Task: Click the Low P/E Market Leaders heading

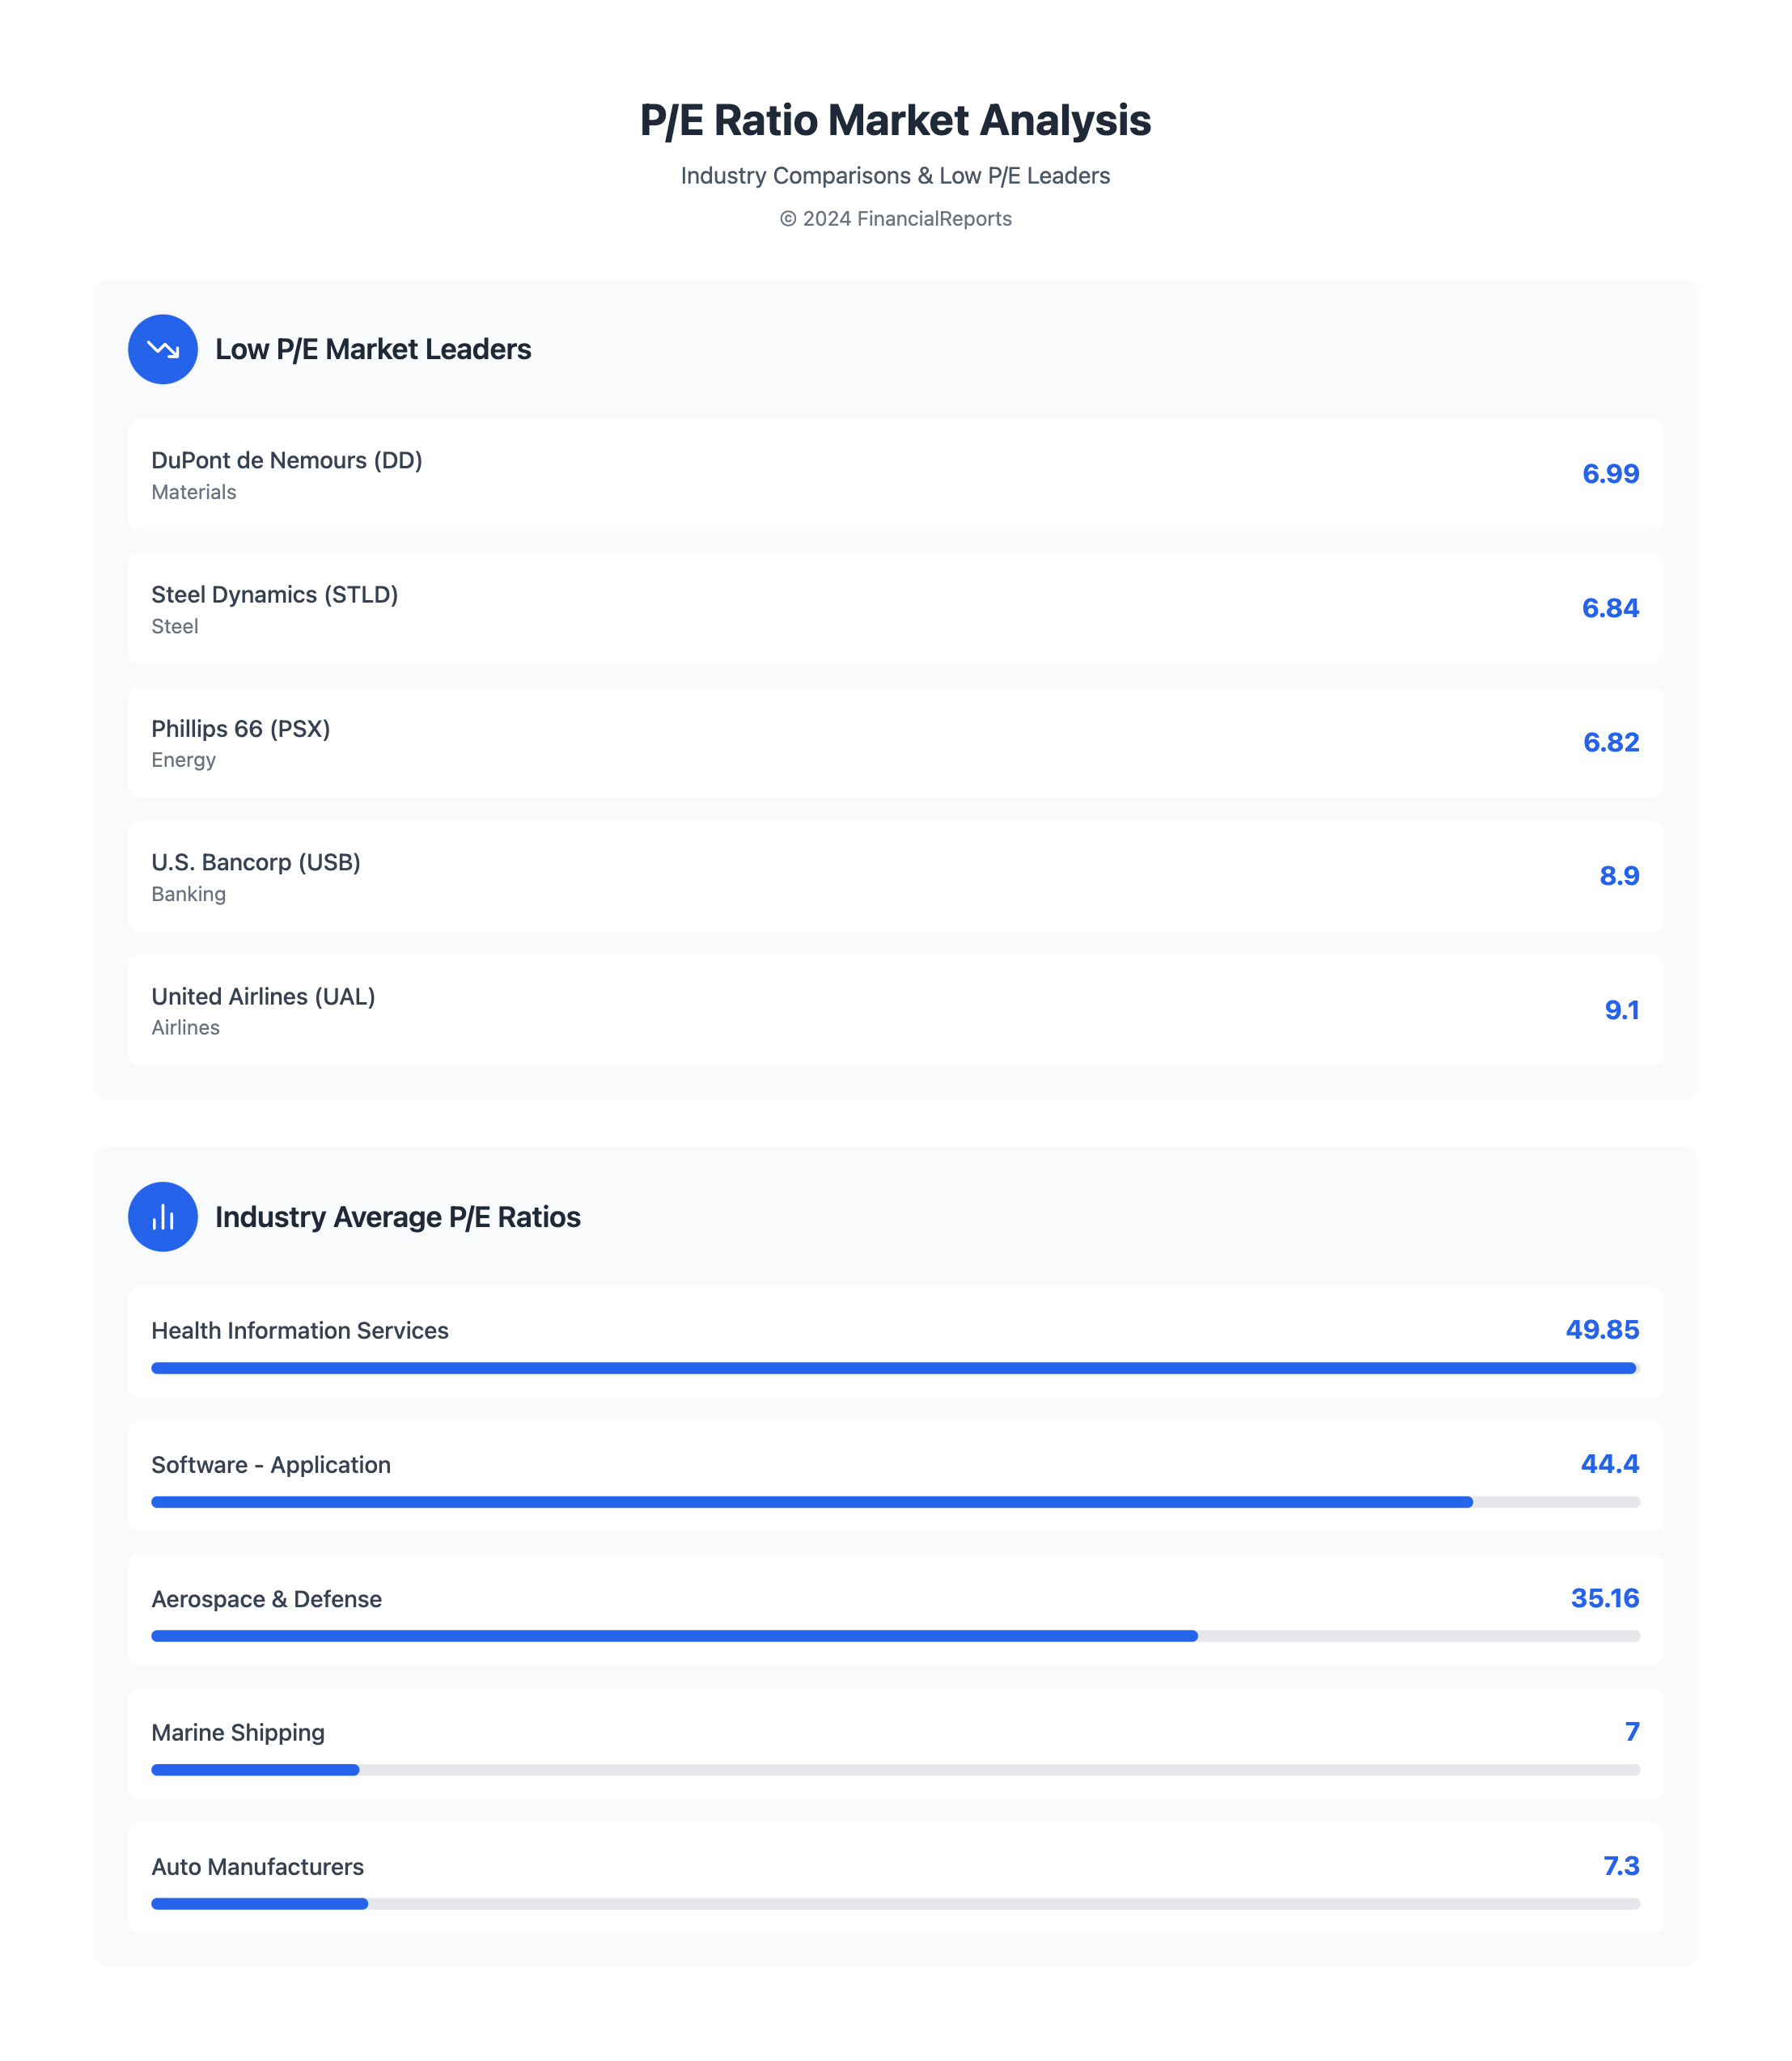Action: coord(373,349)
